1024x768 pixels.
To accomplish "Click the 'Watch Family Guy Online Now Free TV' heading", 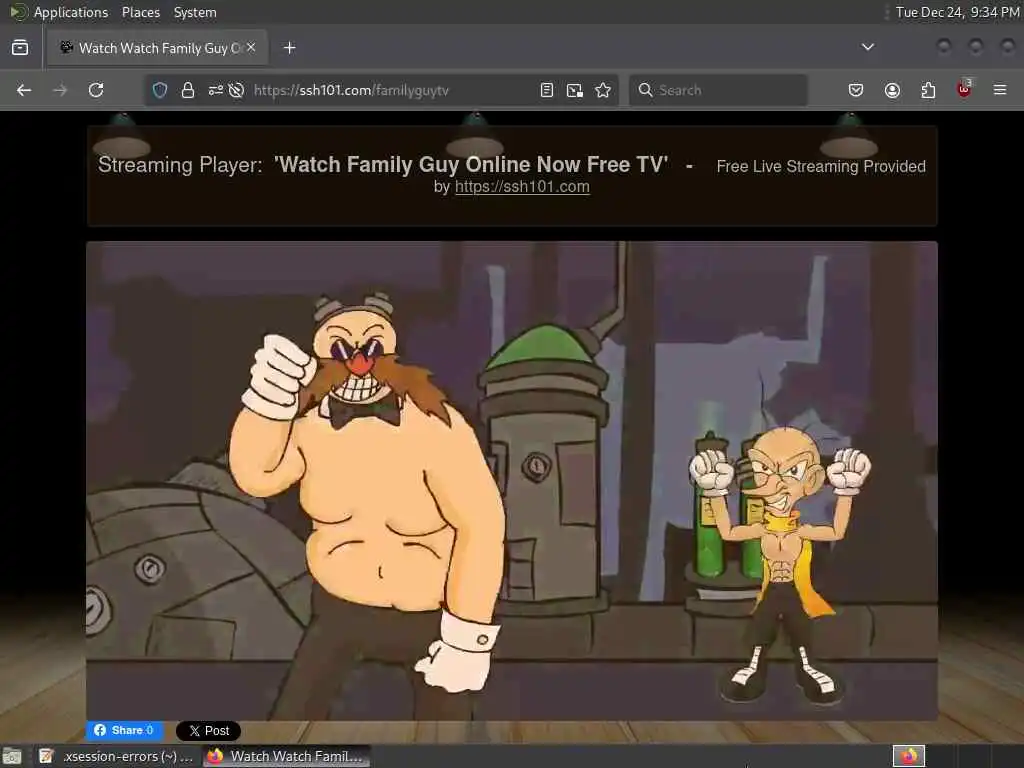I will pos(471,165).
